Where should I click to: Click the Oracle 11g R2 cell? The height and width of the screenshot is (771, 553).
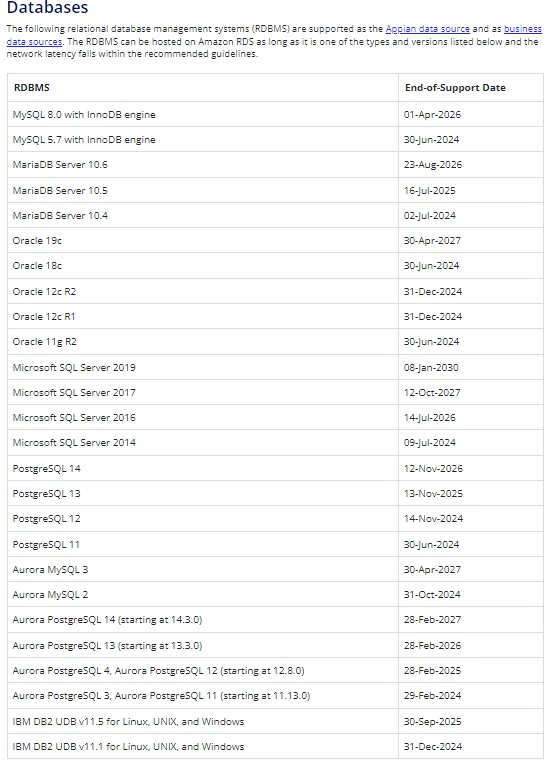tap(203, 341)
